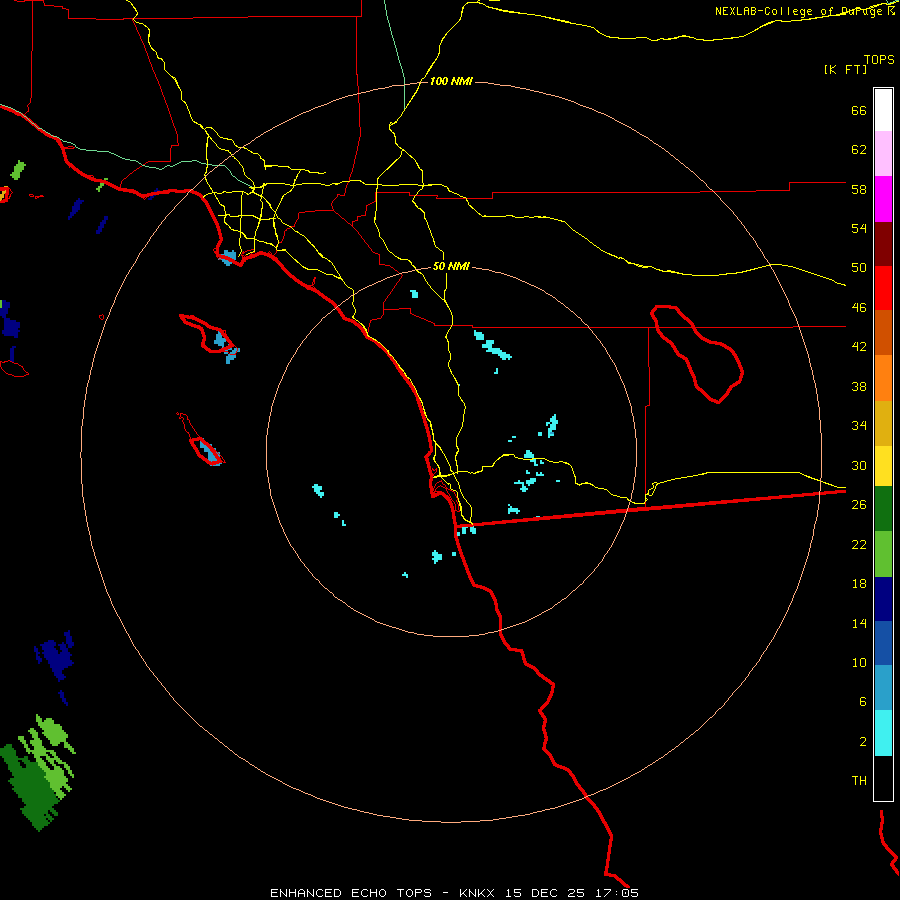
Task: Click the 26 scale label
Action: [x=859, y=505]
